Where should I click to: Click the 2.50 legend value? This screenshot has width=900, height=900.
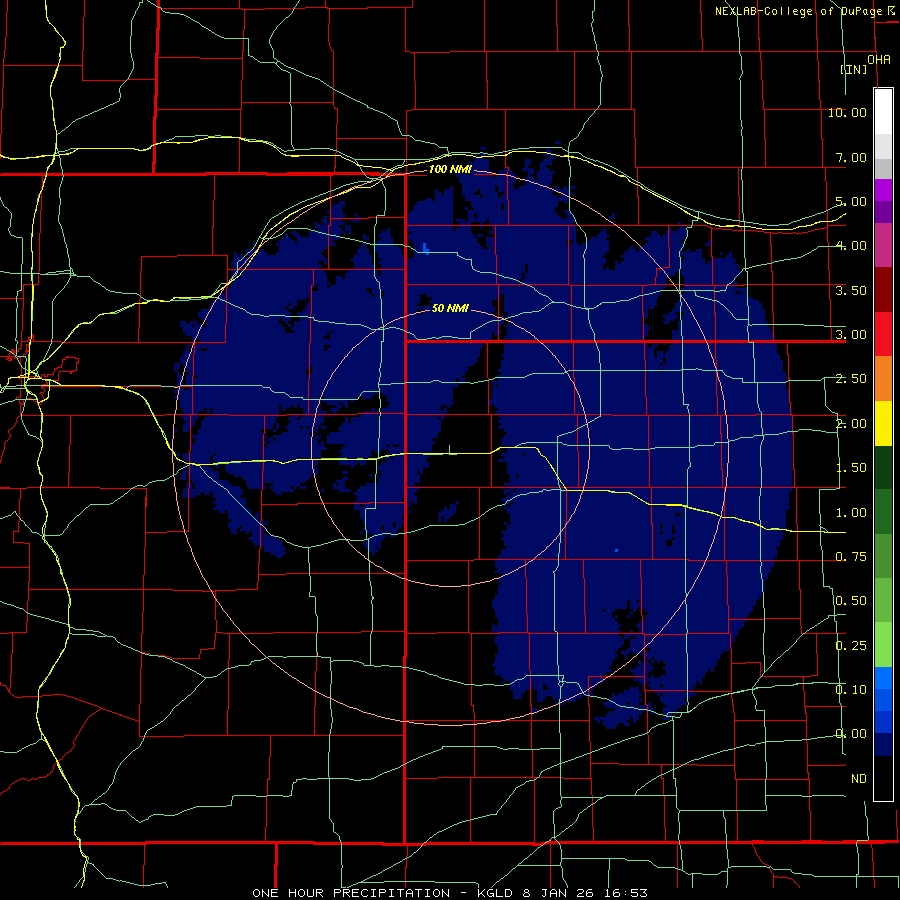[x=851, y=379]
